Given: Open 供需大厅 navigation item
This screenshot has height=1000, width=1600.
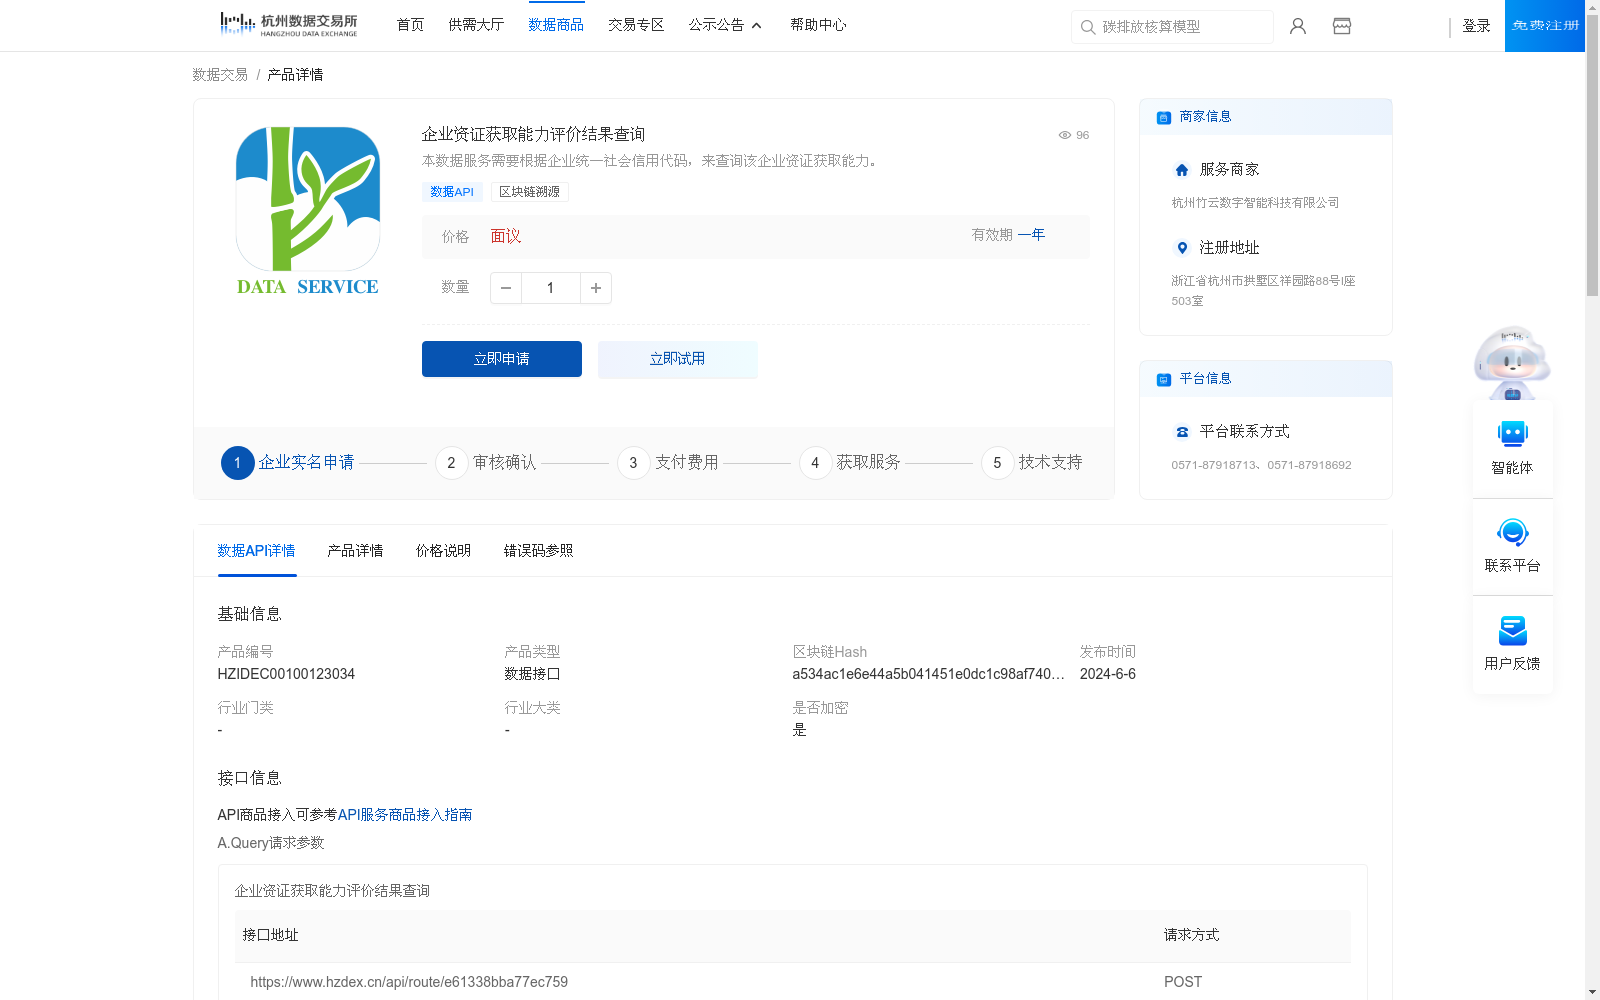Looking at the screenshot, I should (x=476, y=25).
